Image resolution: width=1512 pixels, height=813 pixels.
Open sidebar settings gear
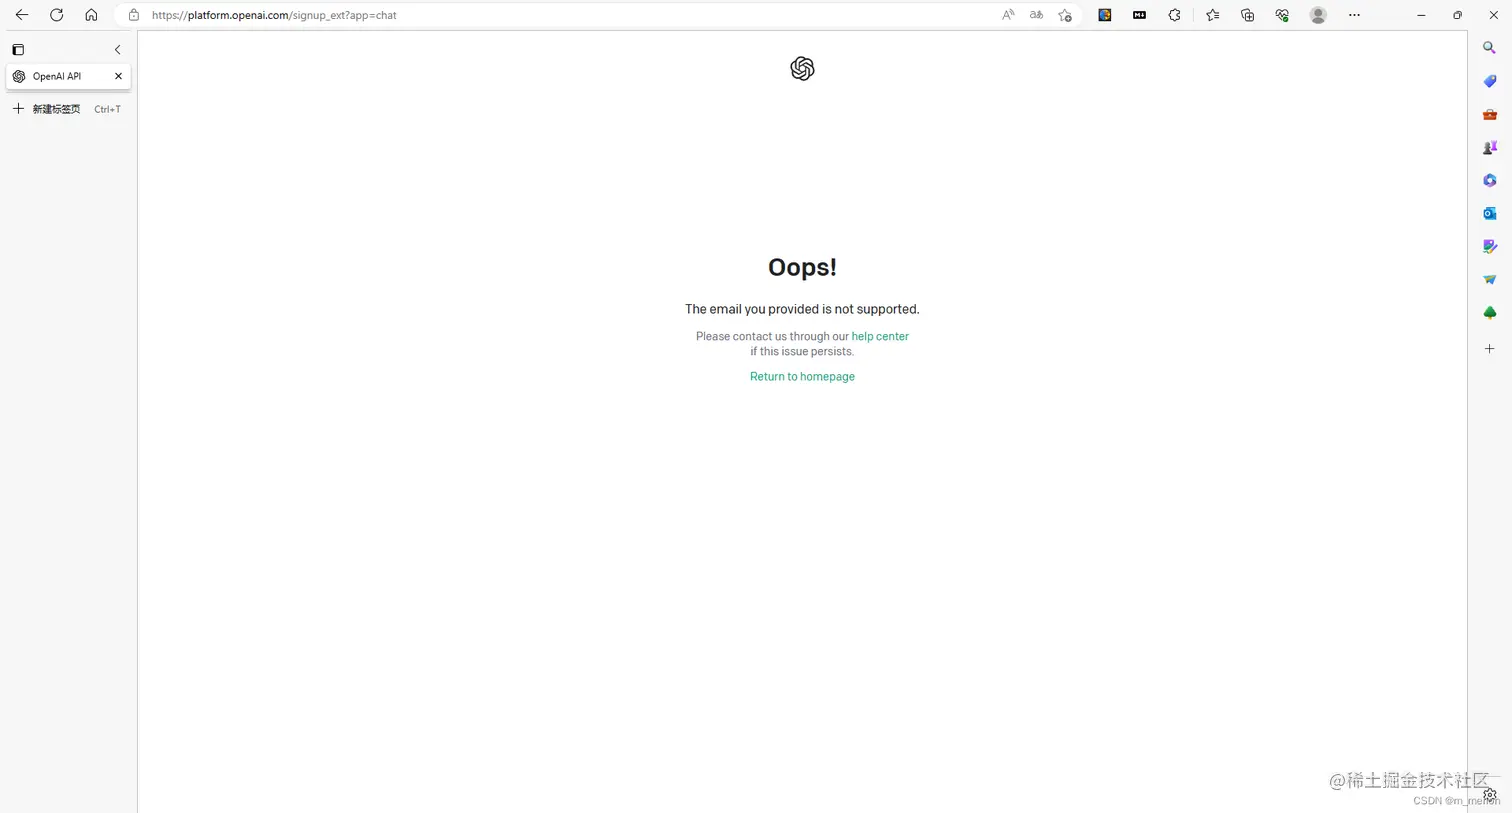[1489, 794]
